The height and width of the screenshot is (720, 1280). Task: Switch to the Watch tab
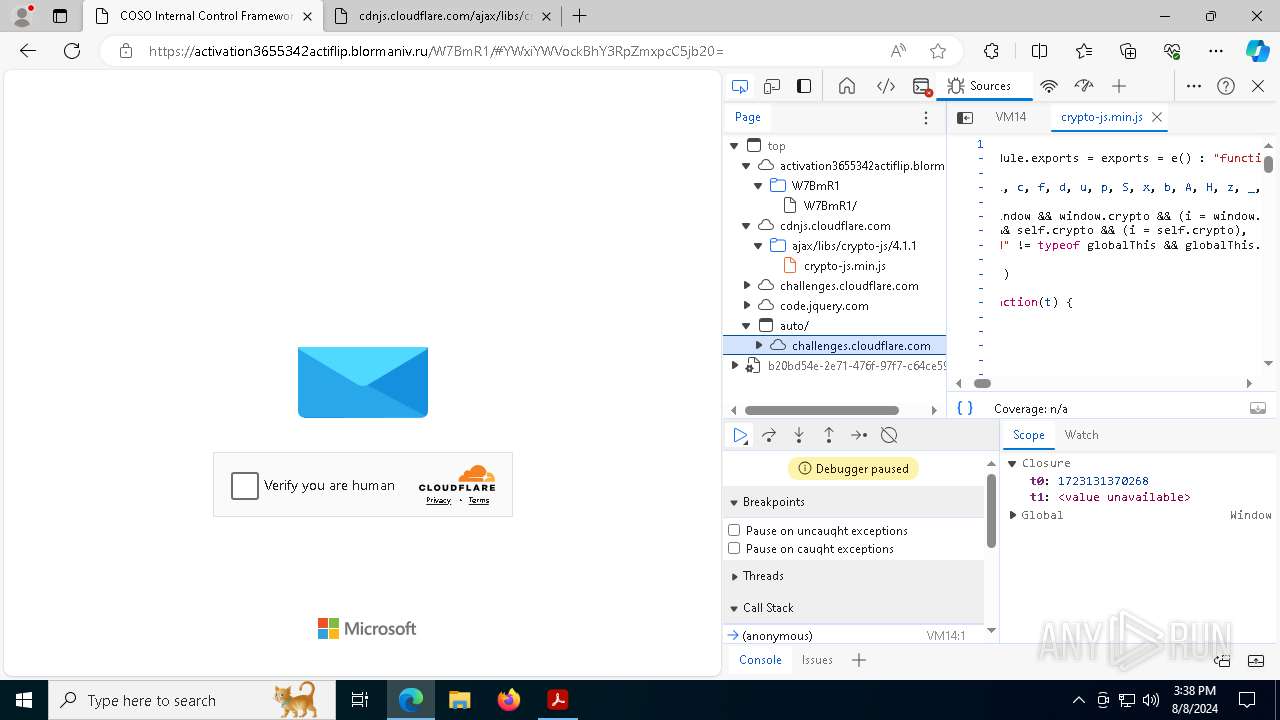tap(1081, 435)
